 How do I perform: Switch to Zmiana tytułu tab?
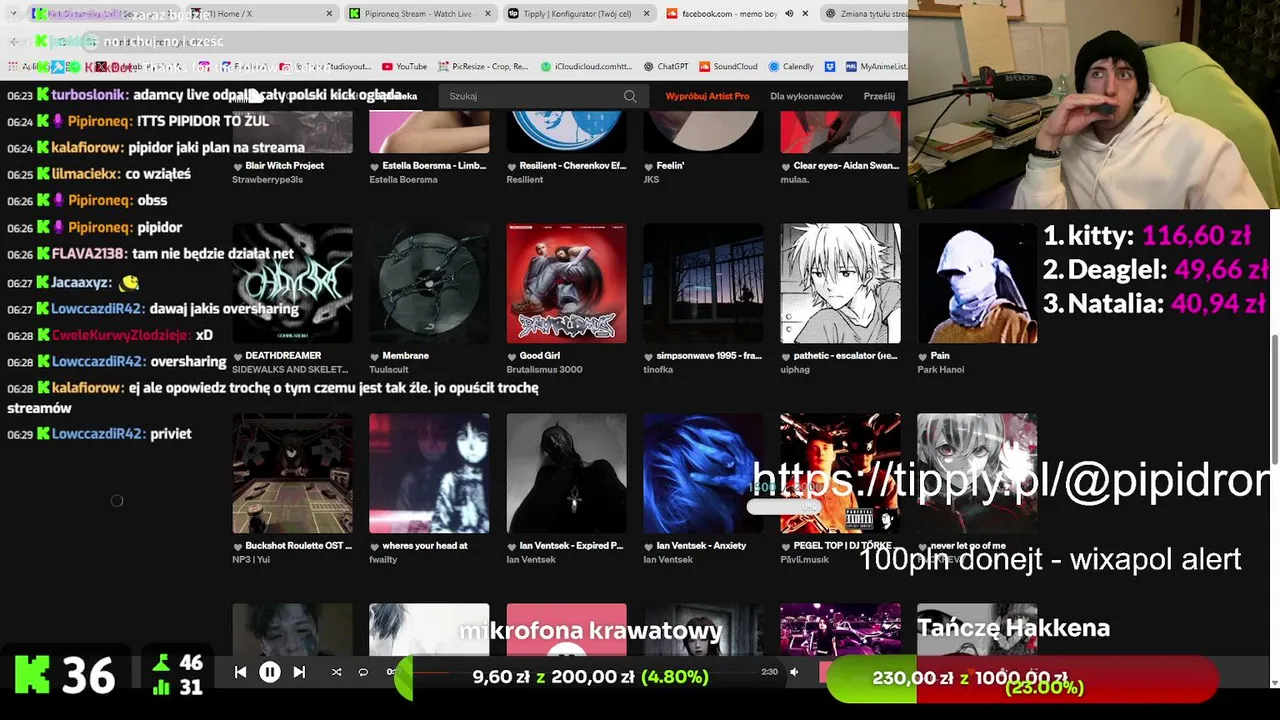[866, 14]
